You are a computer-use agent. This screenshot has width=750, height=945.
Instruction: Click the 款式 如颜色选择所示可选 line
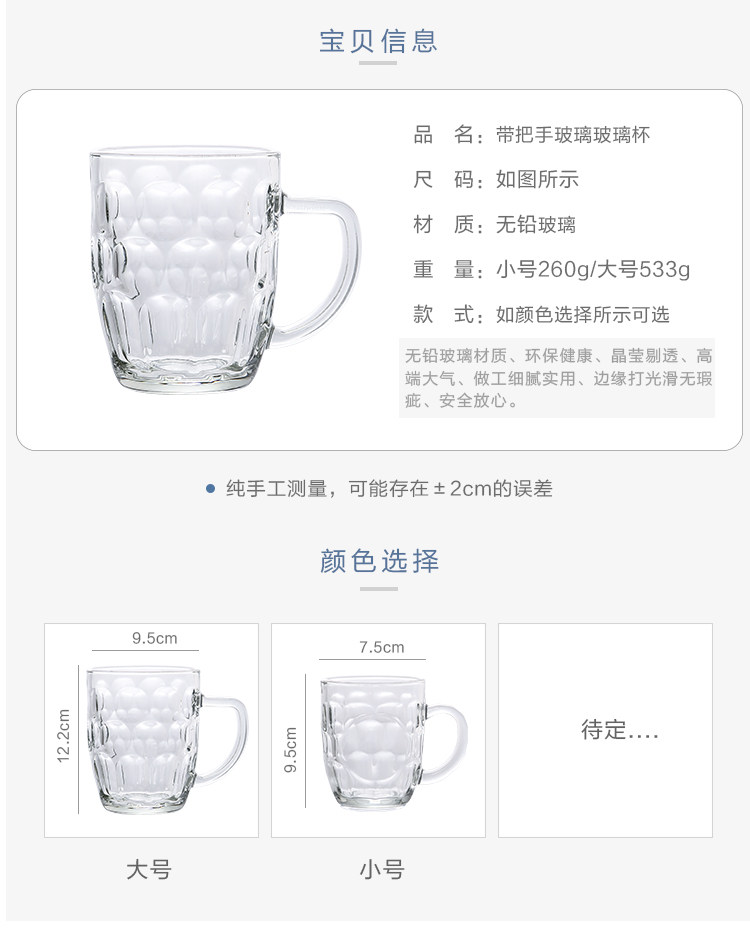(541, 315)
